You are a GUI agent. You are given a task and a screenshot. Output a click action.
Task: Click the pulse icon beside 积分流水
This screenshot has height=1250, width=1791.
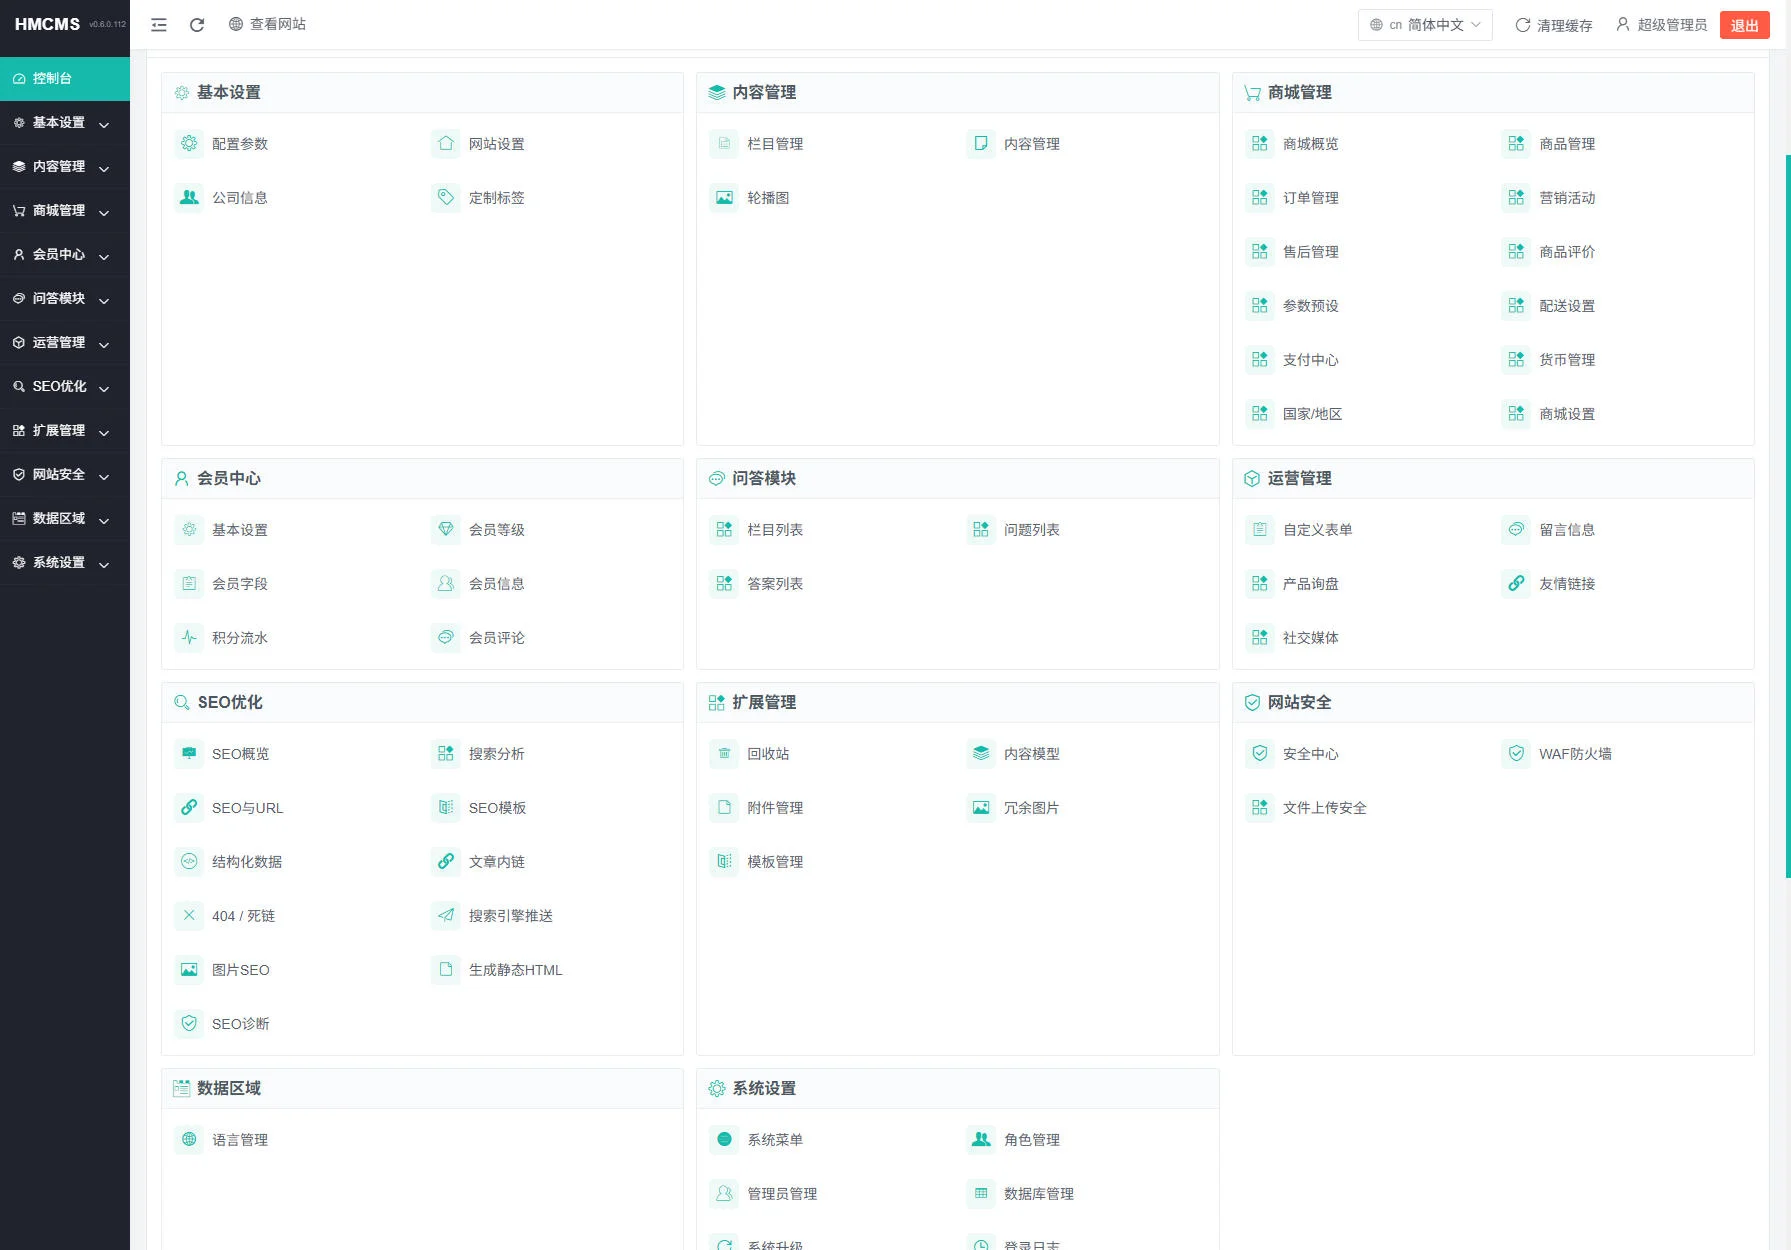(189, 638)
